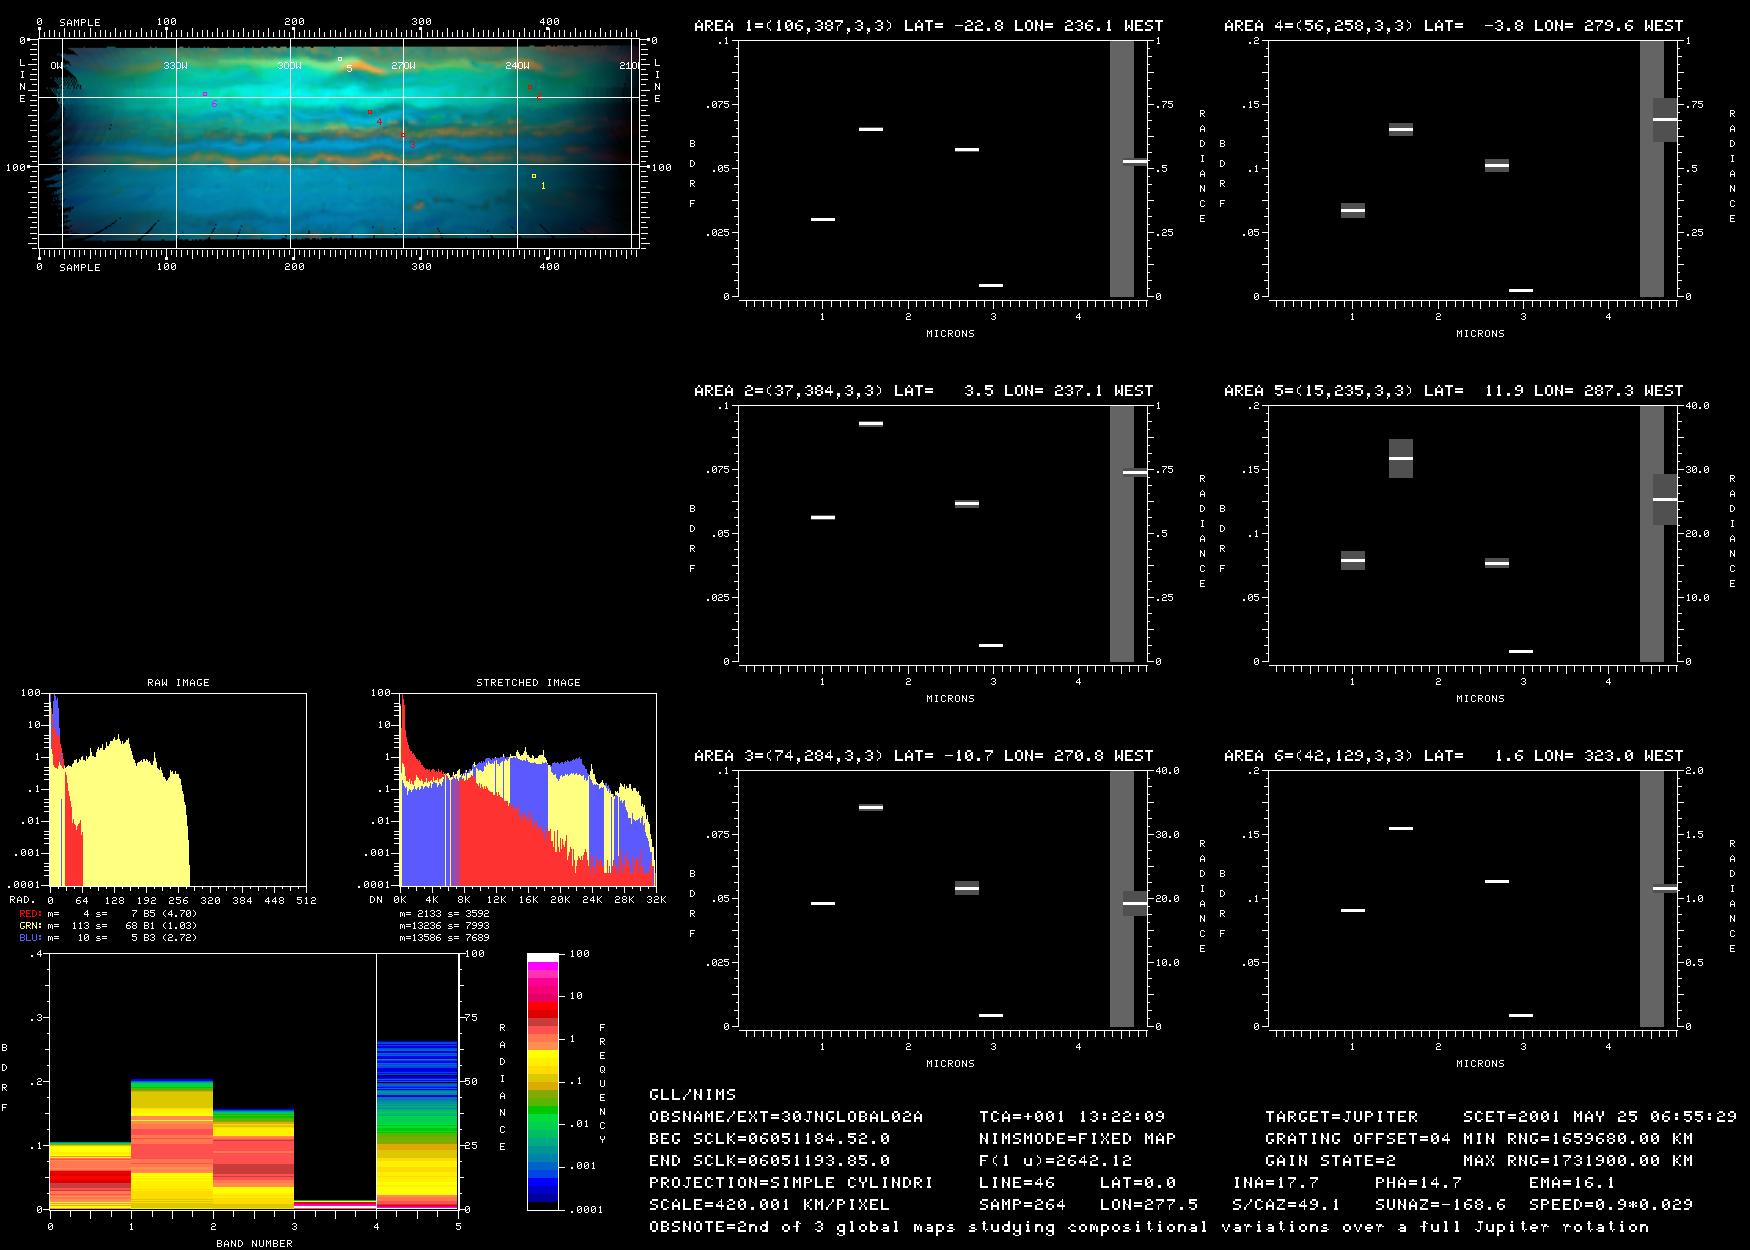Viewport: 1750px width, 1250px height.
Task: Click the "STRETCHED IMAGE" histogram title
Action: (528, 683)
